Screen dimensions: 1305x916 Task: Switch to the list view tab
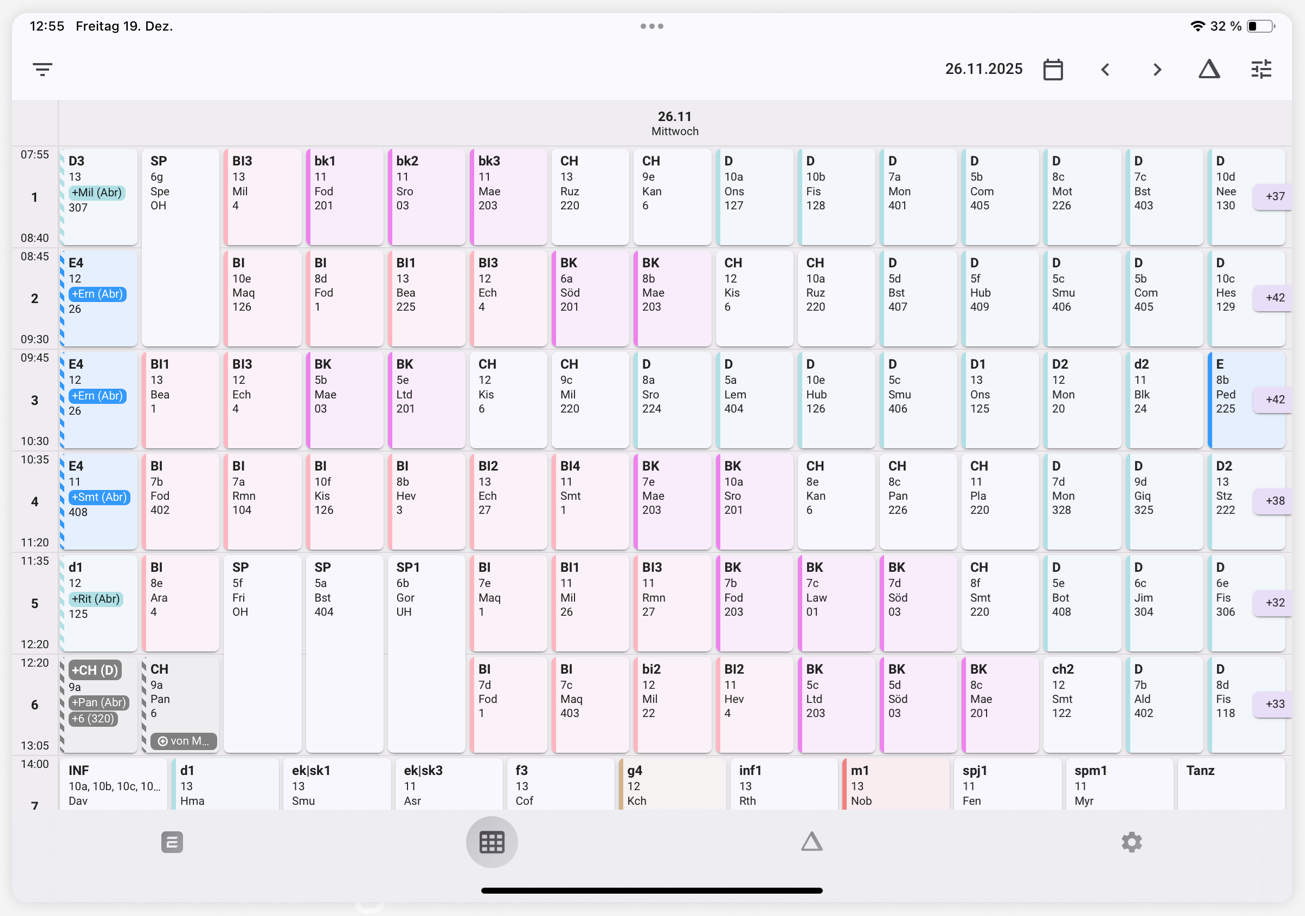click(172, 842)
